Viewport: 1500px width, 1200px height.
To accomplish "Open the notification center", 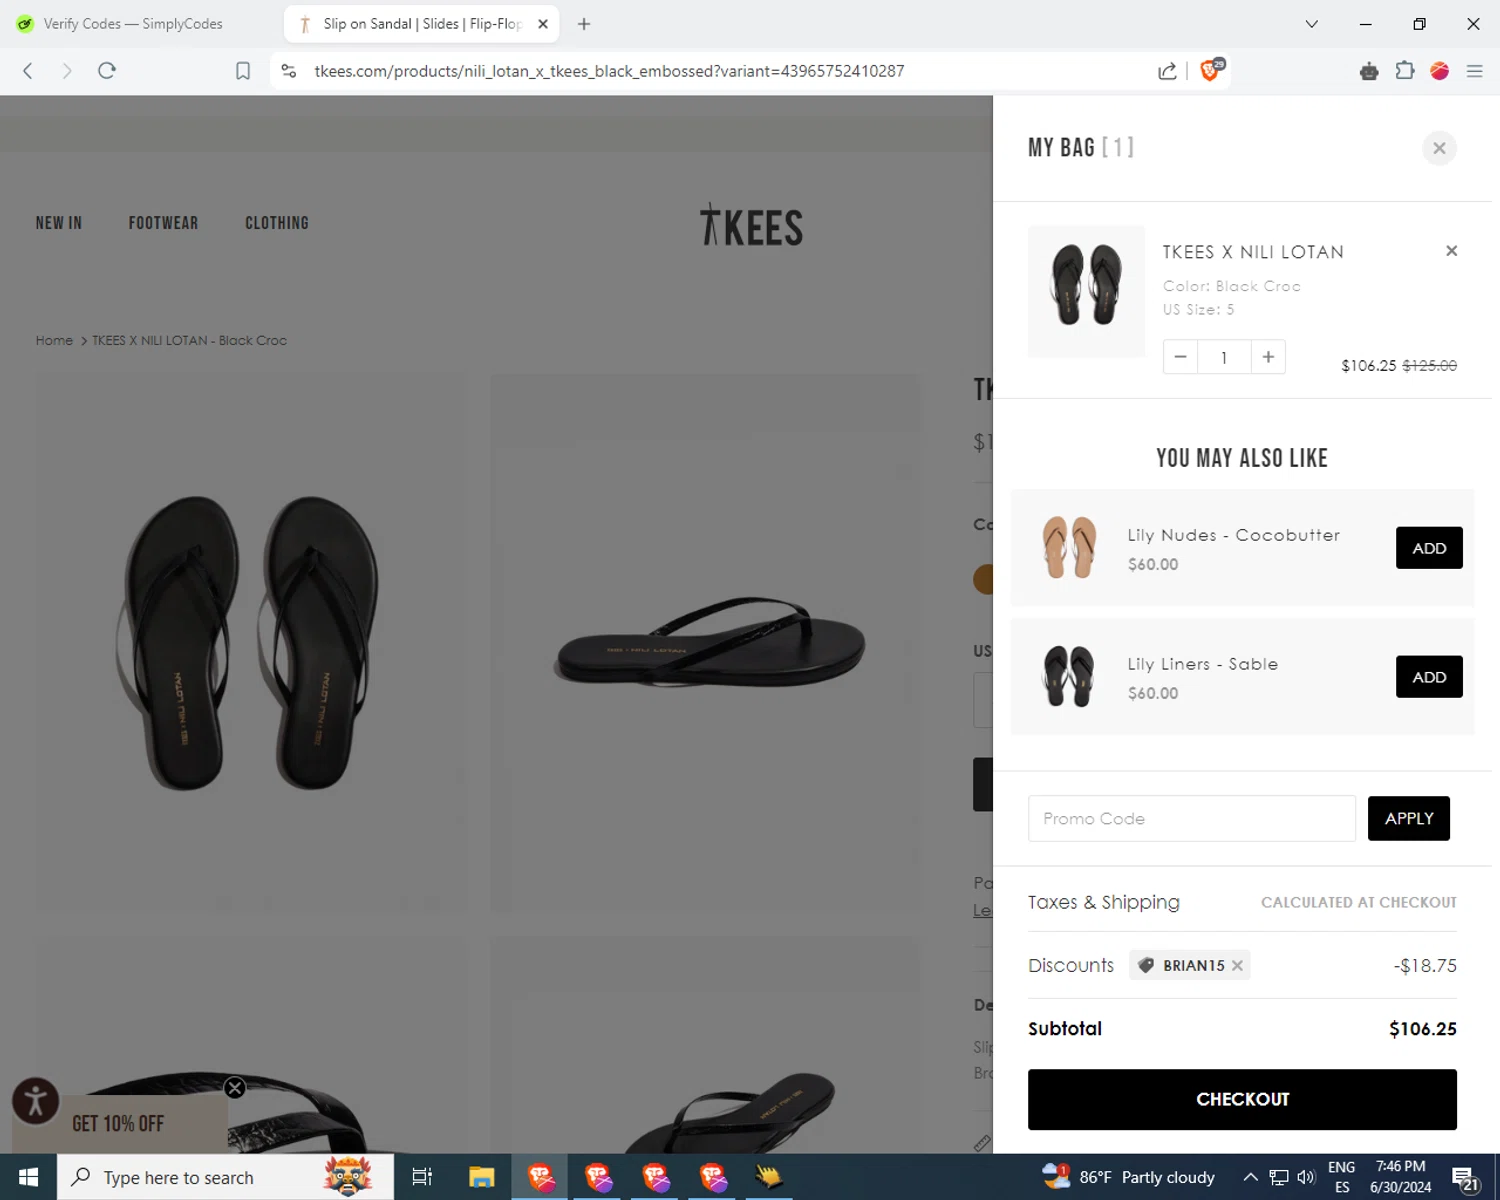I will pyautogui.click(x=1465, y=1178).
